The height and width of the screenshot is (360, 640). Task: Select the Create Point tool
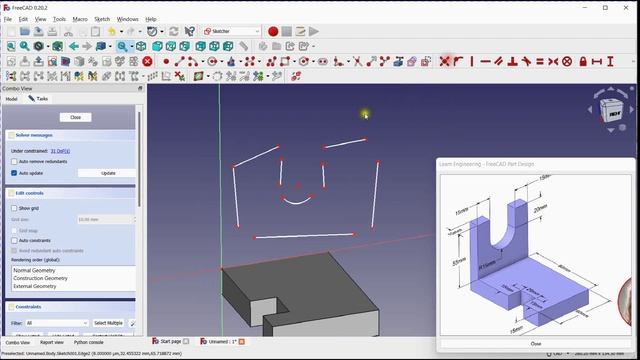tap(166, 62)
